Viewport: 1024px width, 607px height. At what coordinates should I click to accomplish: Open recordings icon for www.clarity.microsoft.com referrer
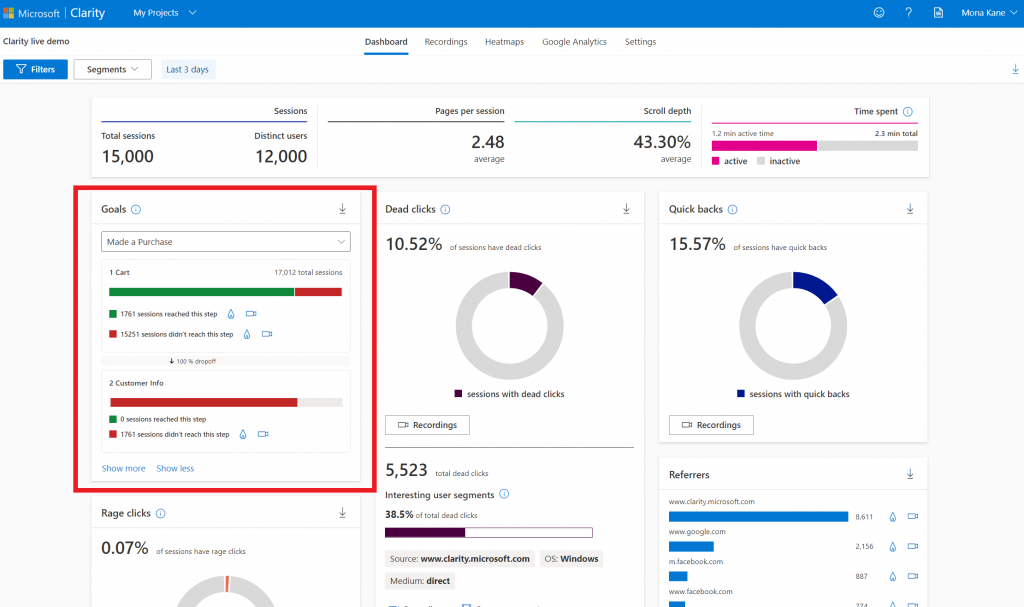[x=912, y=517]
